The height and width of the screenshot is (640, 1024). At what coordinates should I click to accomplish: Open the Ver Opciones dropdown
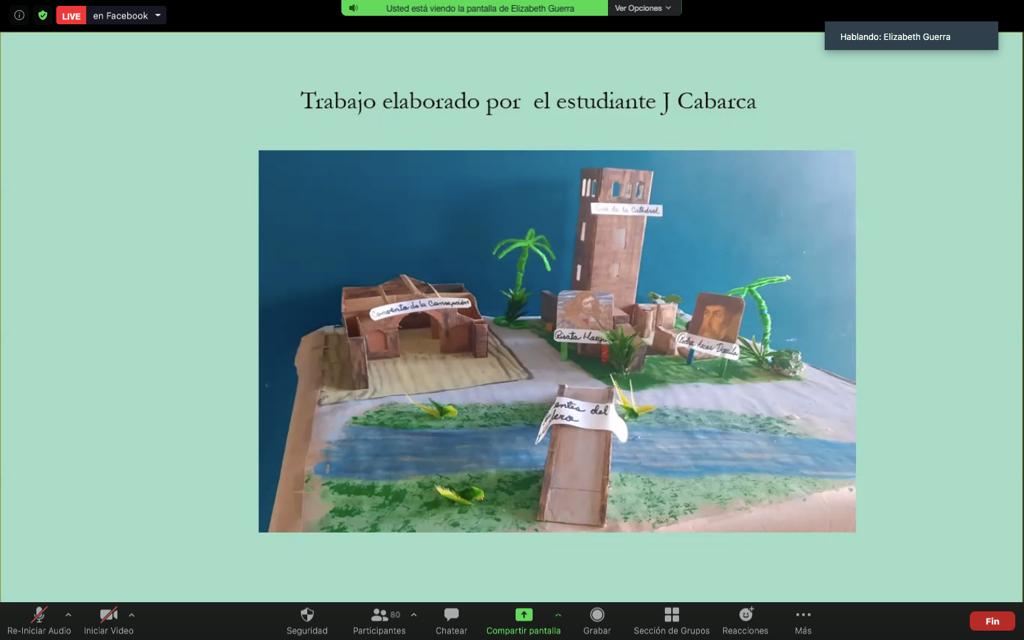tap(644, 8)
